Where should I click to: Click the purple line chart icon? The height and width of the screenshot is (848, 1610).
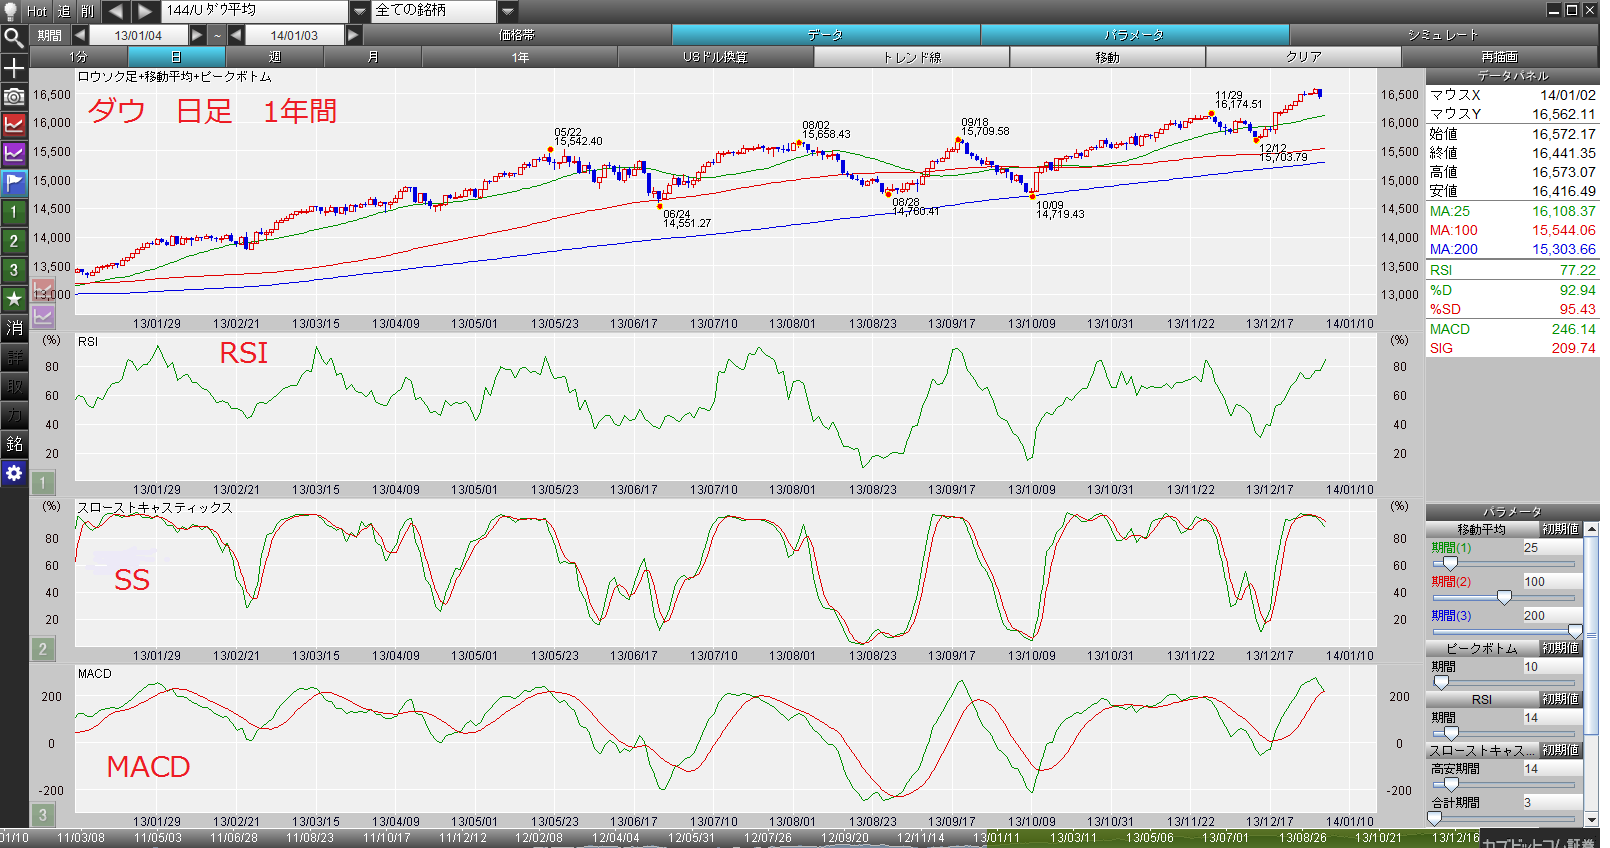(x=14, y=154)
